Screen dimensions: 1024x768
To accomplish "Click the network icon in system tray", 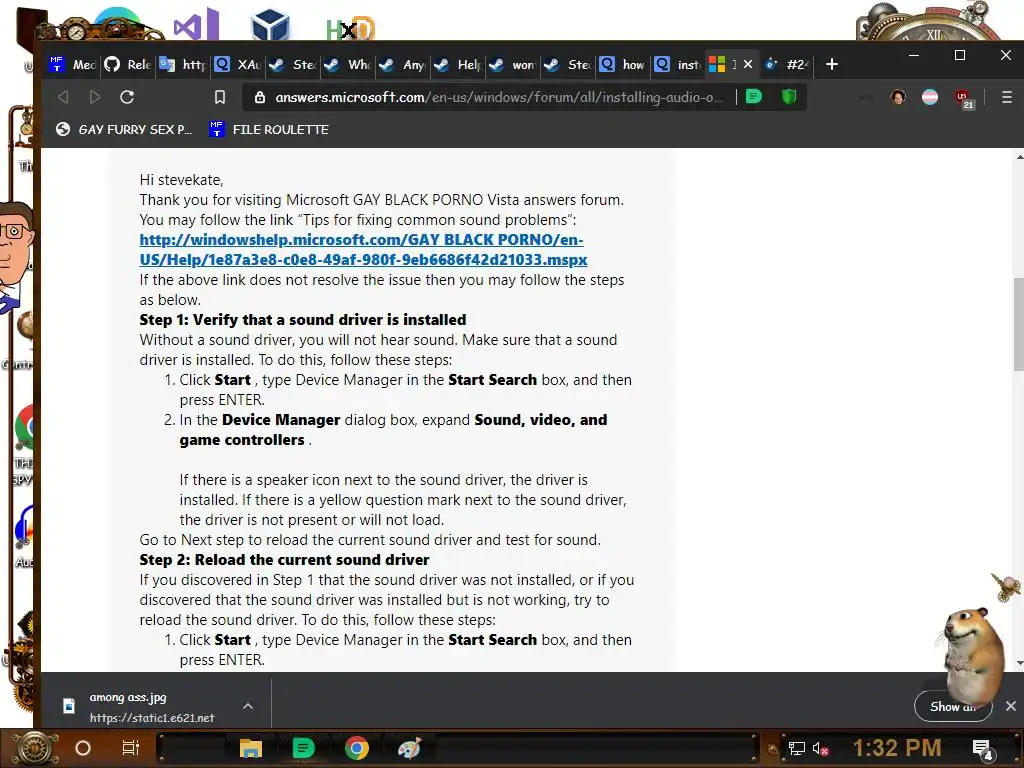I will [x=797, y=748].
